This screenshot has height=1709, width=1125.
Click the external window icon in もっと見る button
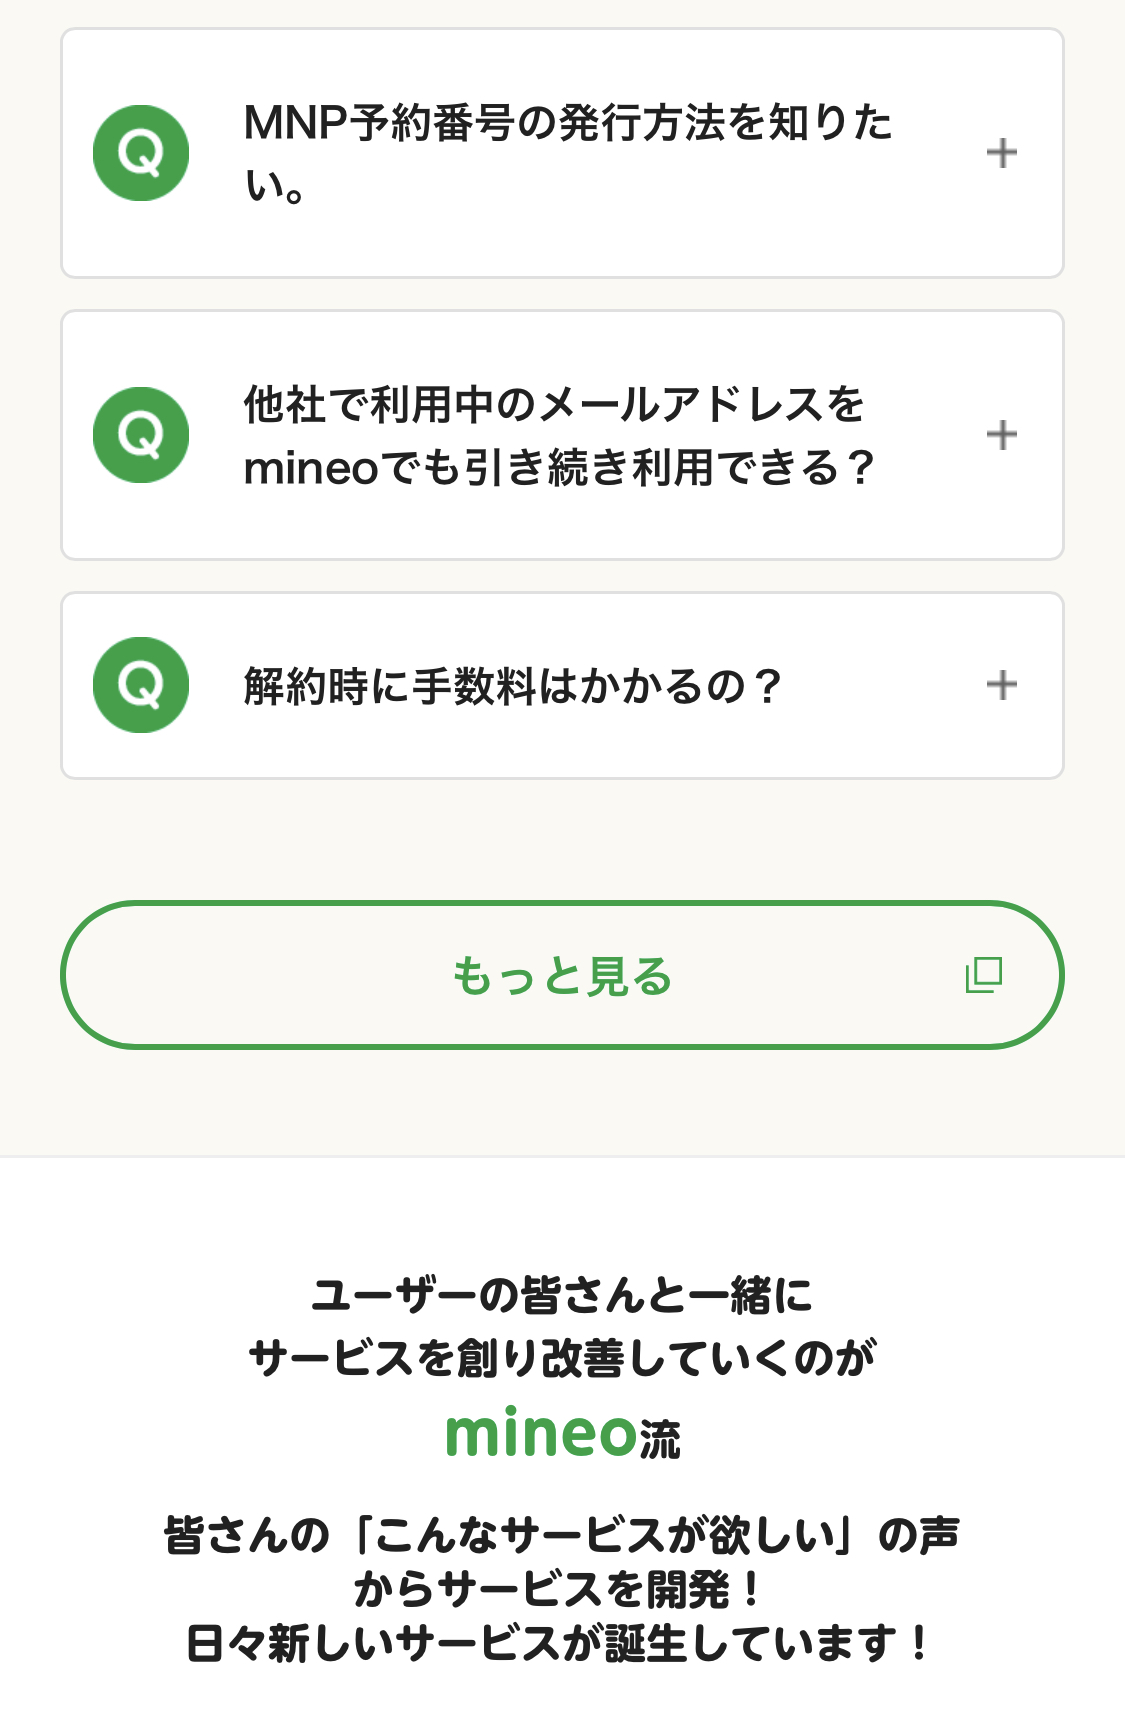[x=983, y=975]
